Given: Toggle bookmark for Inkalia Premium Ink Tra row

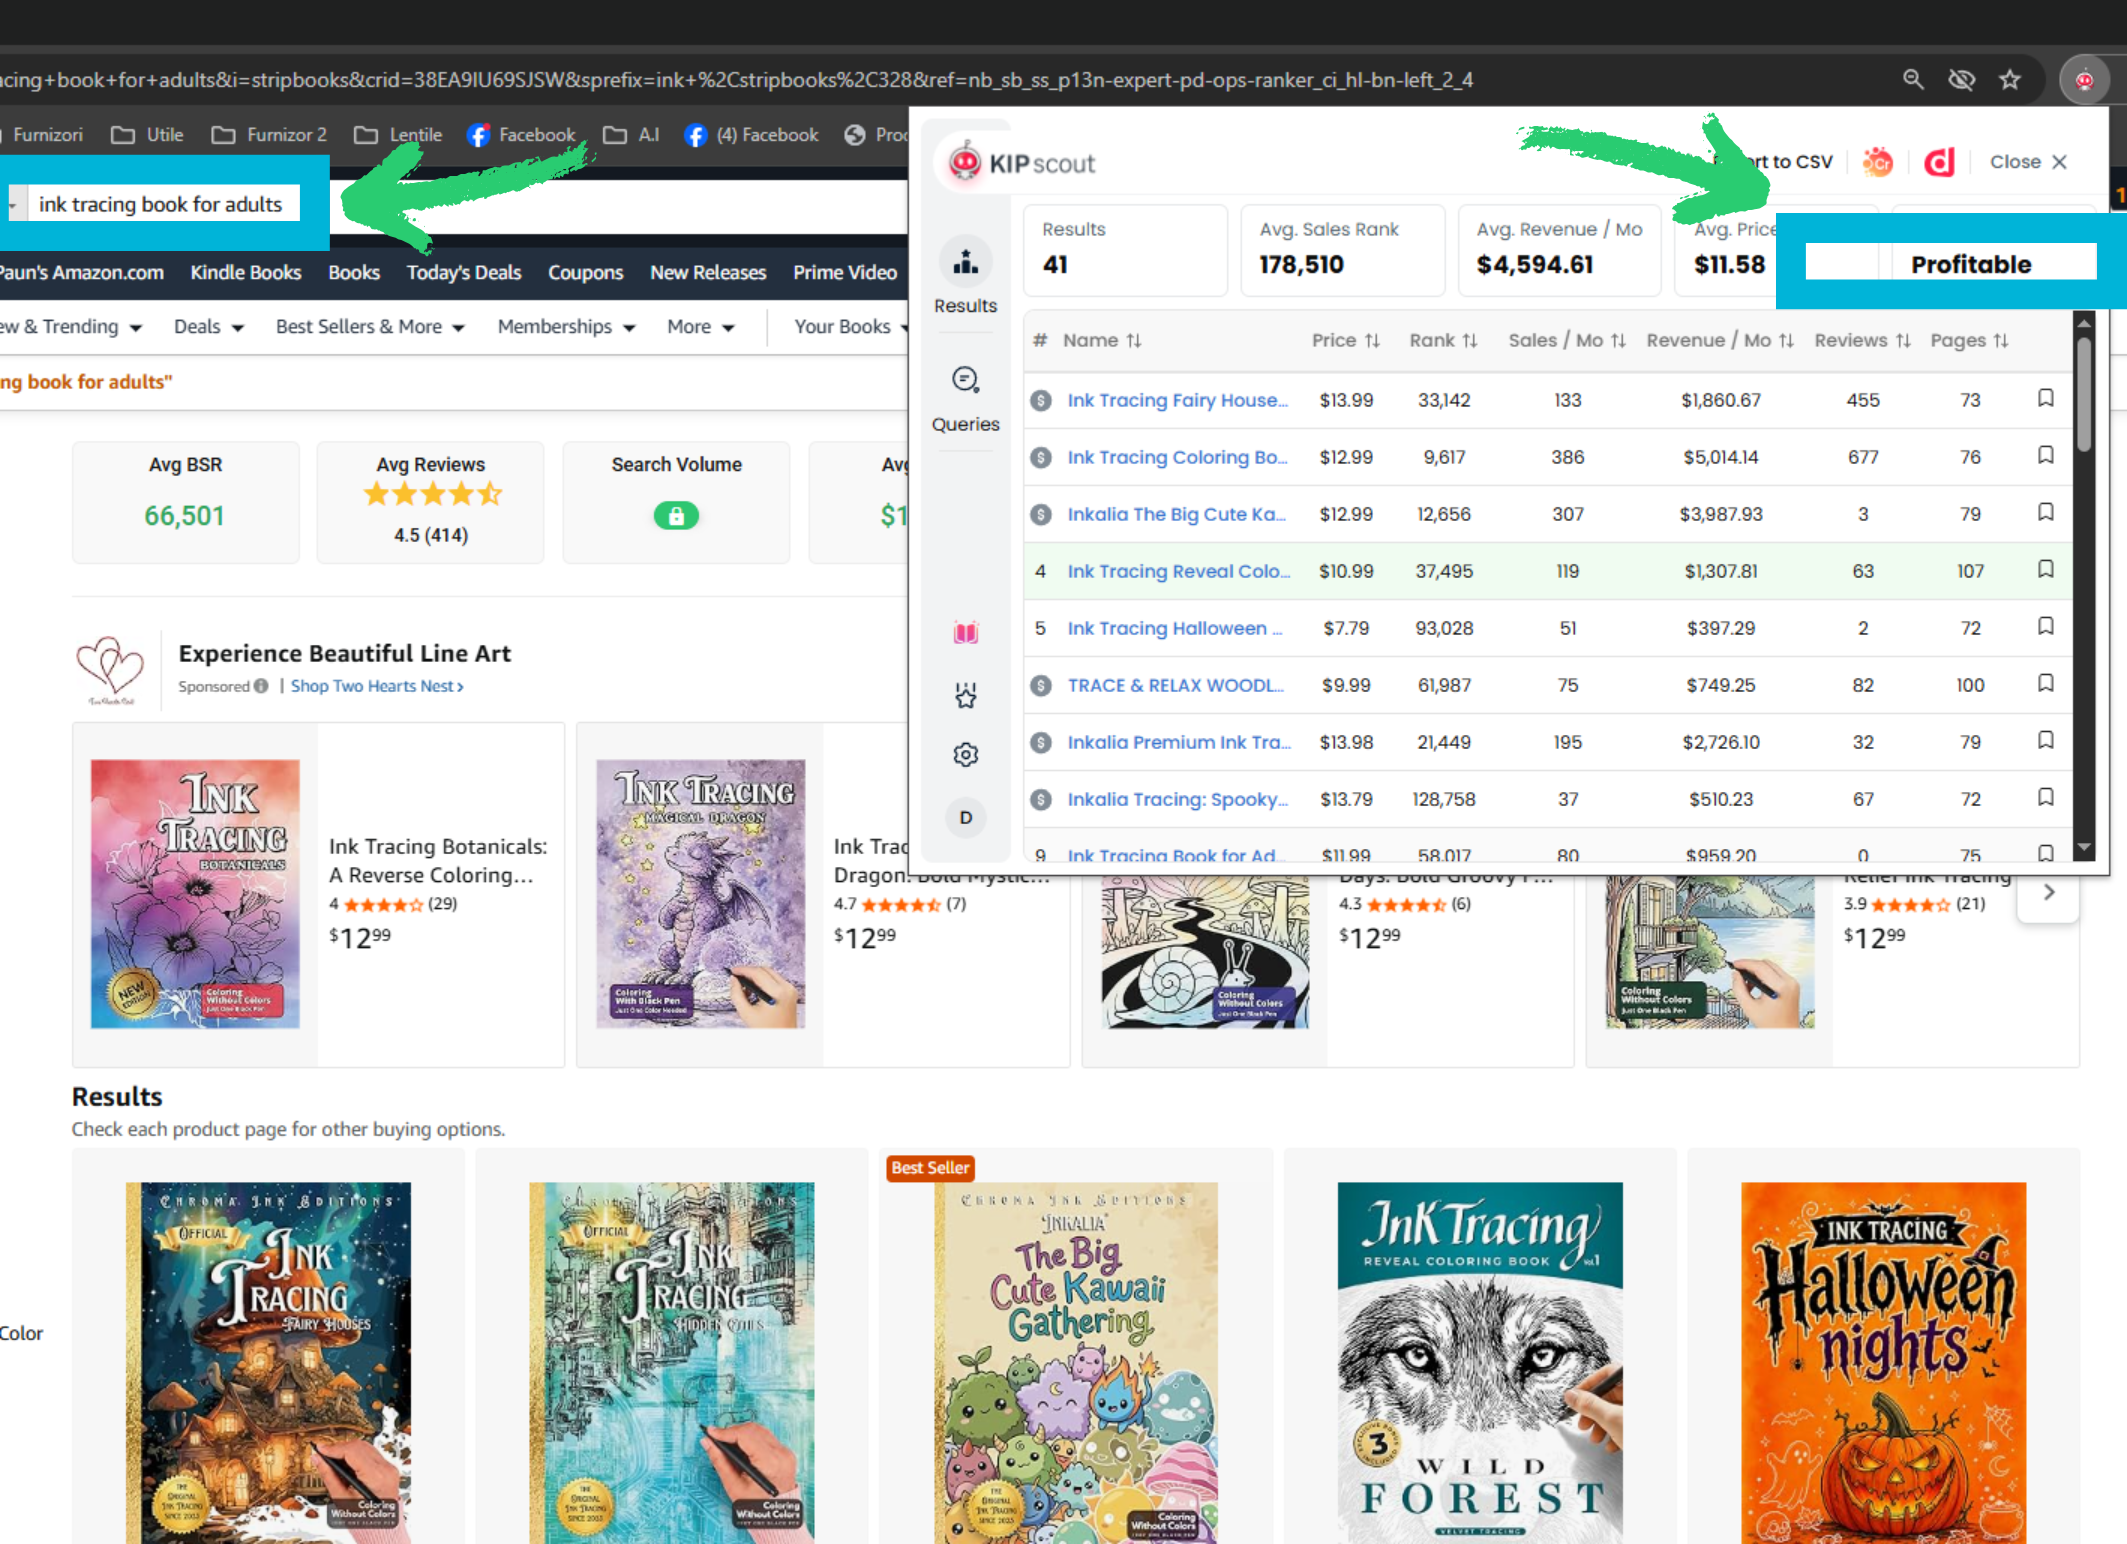Looking at the screenshot, I should pos(2046,740).
